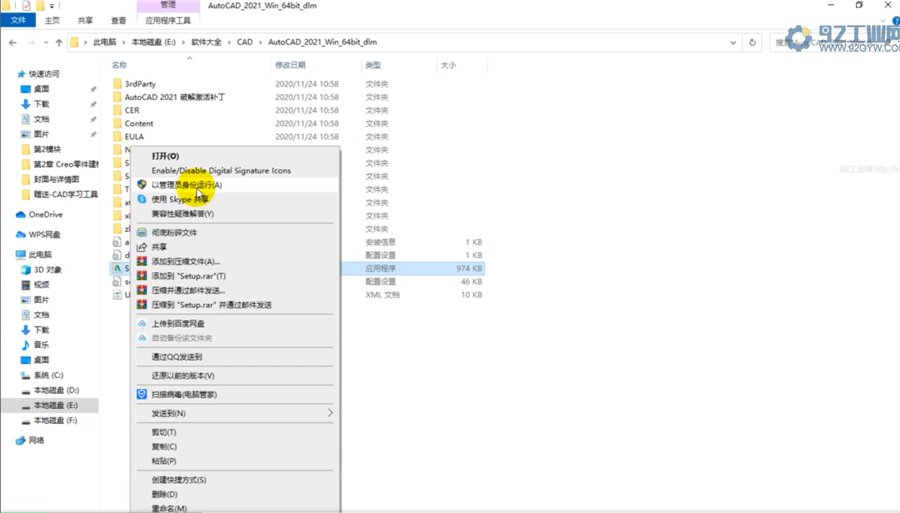Click CAD in the address breadcrumb

coord(245,42)
